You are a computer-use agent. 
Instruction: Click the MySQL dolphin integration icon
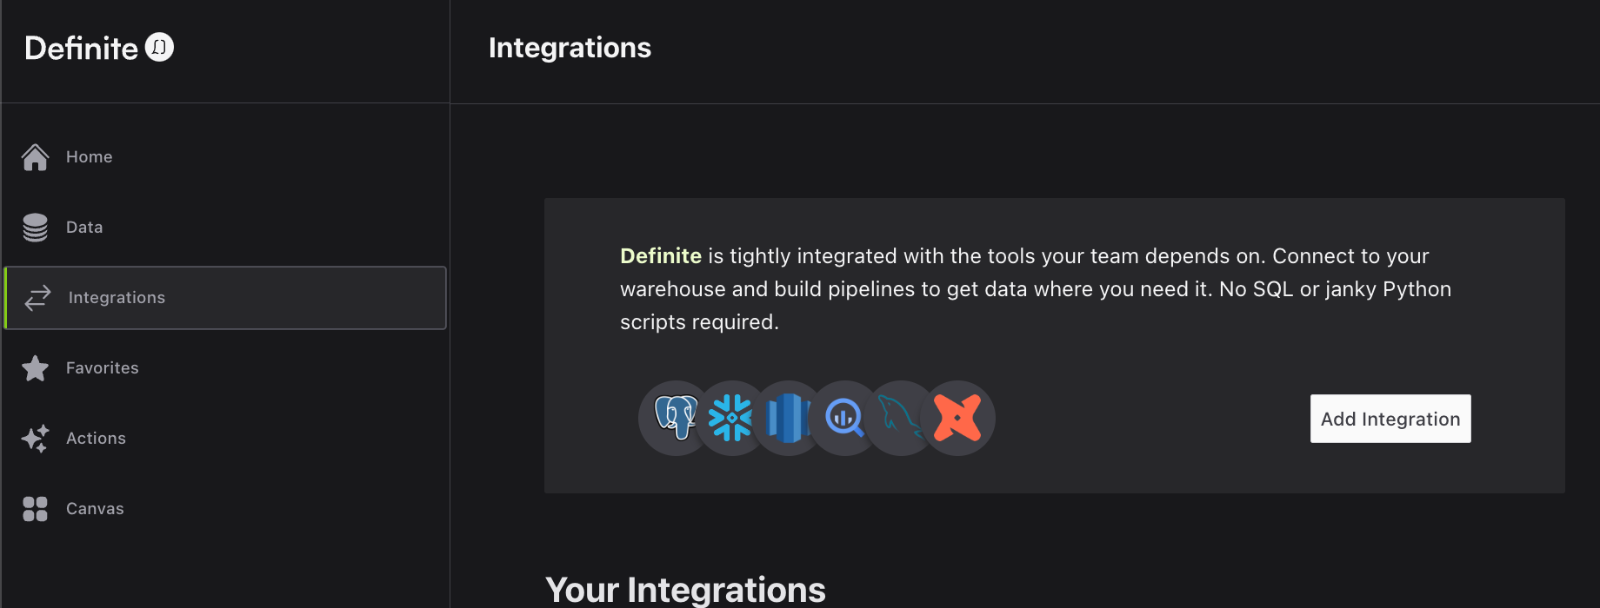tap(900, 418)
